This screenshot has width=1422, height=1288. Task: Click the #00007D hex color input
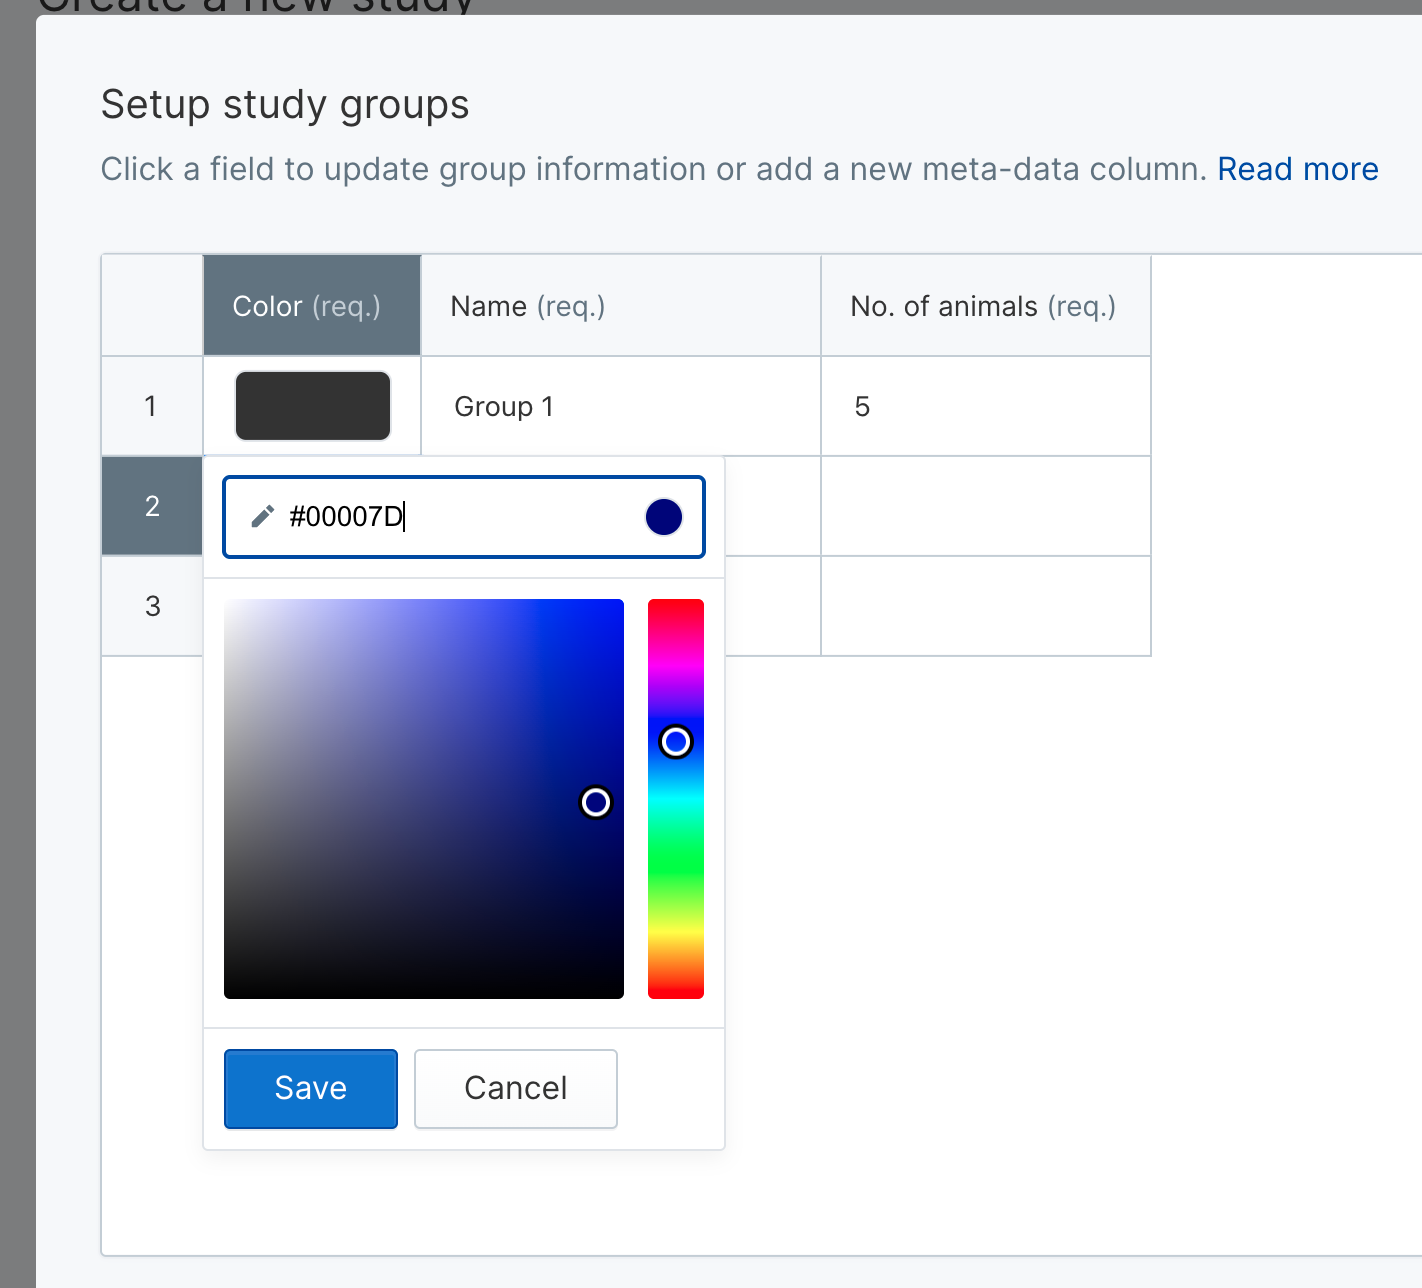(464, 517)
